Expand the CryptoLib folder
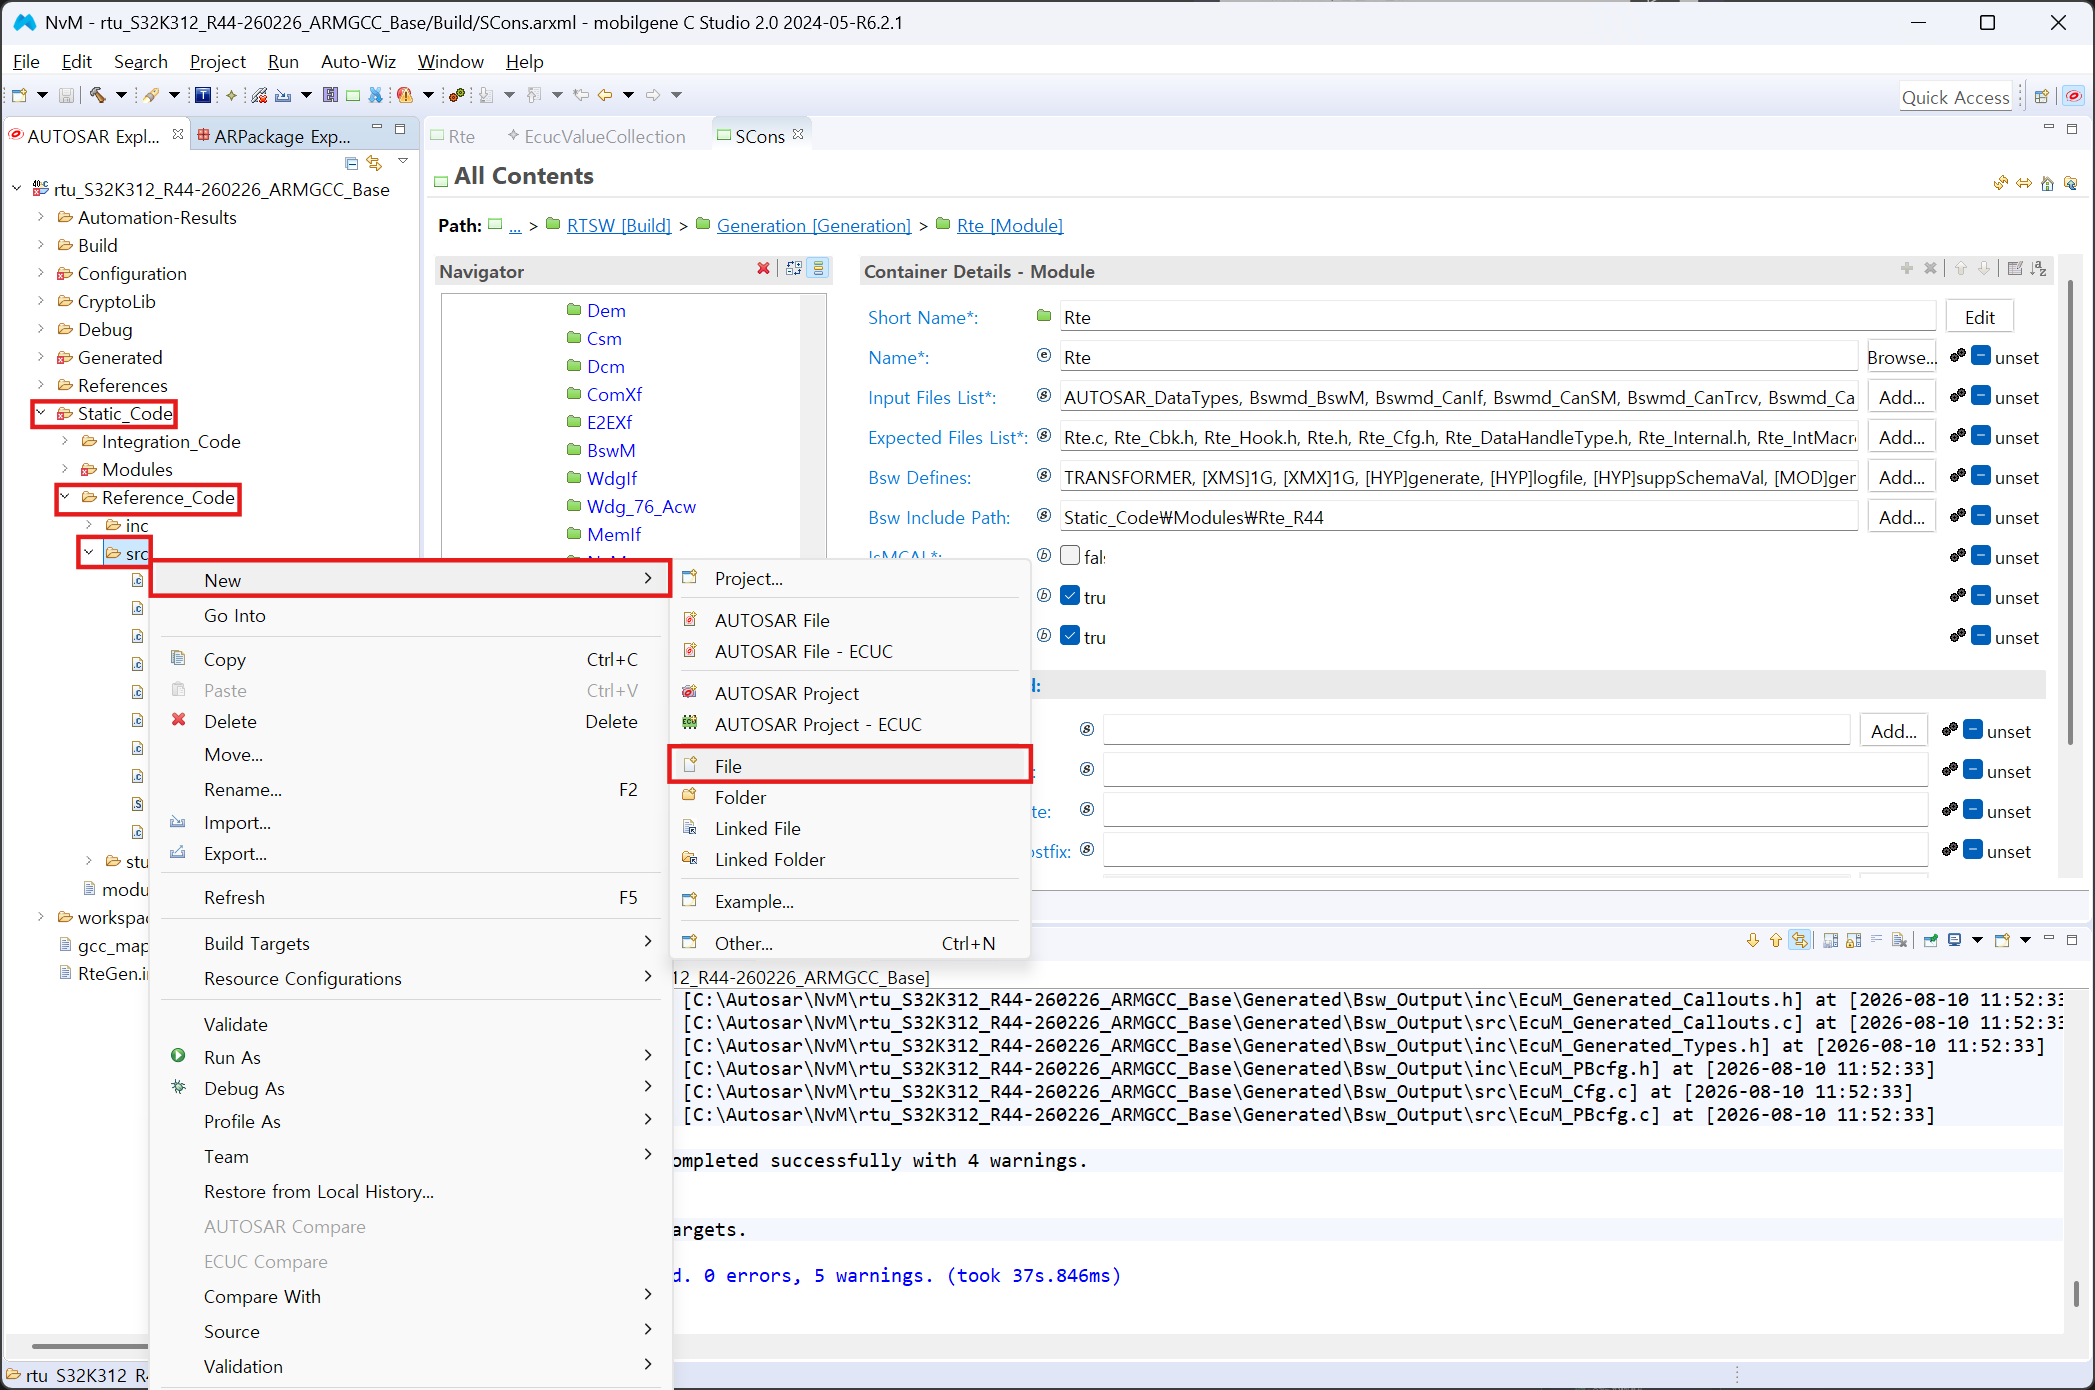2095x1390 pixels. 41,301
